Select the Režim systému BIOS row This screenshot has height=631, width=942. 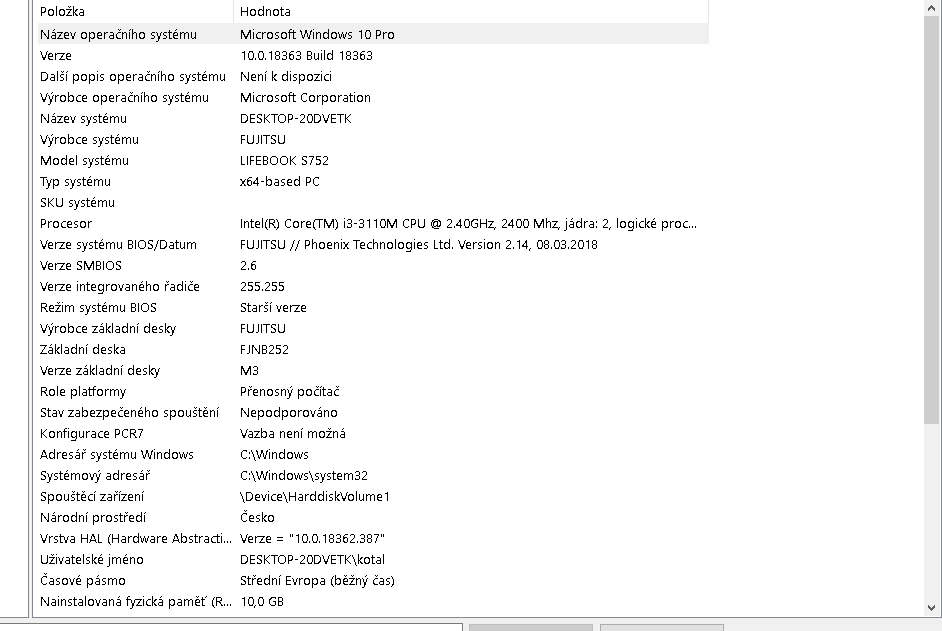click(x=98, y=308)
